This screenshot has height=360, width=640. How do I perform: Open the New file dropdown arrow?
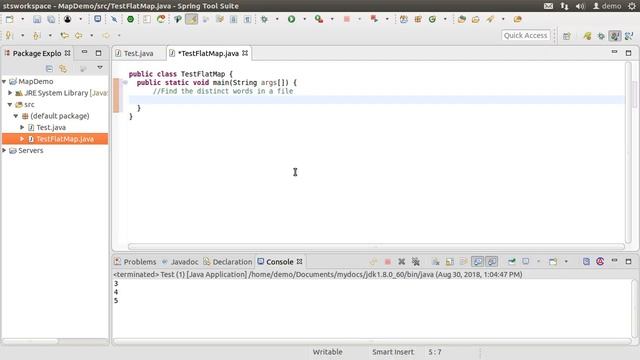point(22,19)
